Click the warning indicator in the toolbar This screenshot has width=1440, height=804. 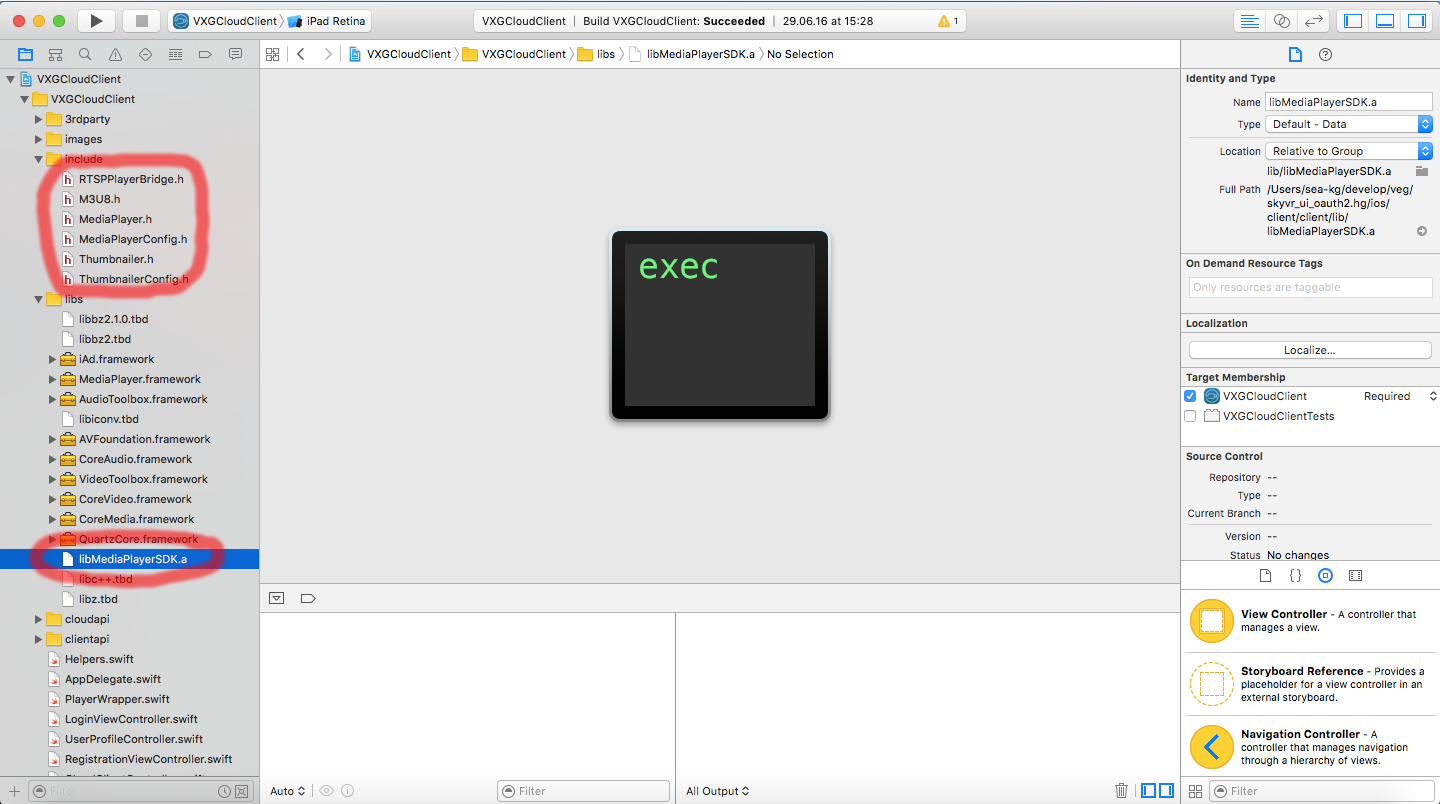point(948,21)
